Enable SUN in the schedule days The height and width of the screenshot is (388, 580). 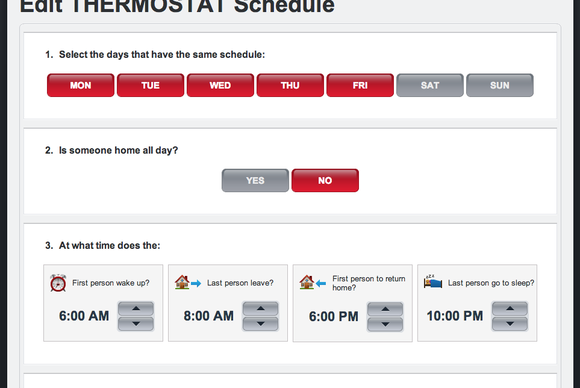[x=500, y=85]
